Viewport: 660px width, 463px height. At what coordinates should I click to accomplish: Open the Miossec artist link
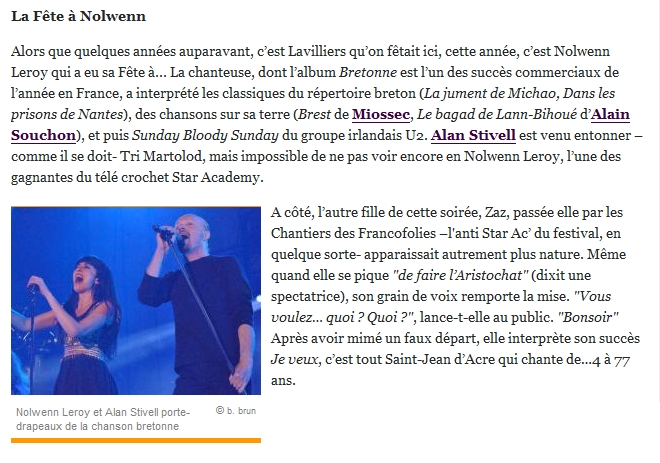pyautogui.click(x=381, y=114)
